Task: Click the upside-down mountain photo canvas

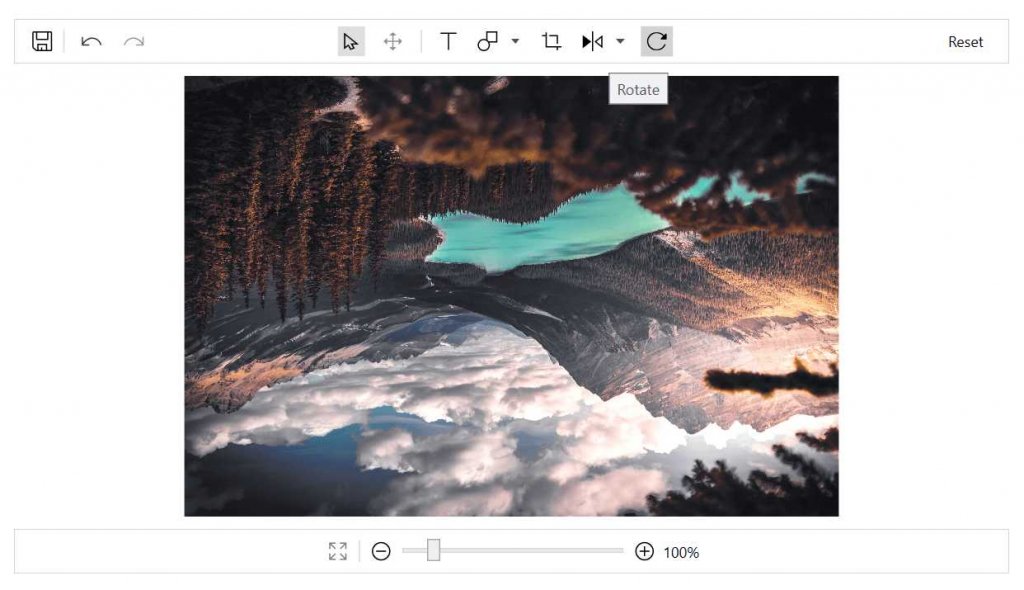Action: pos(511,295)
